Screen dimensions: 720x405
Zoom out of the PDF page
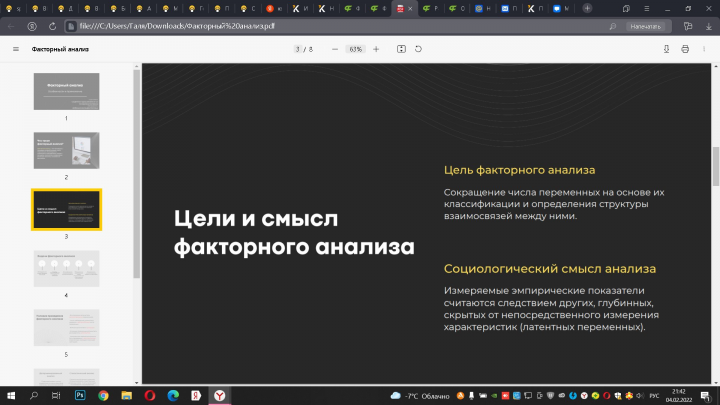click(335, 49)
